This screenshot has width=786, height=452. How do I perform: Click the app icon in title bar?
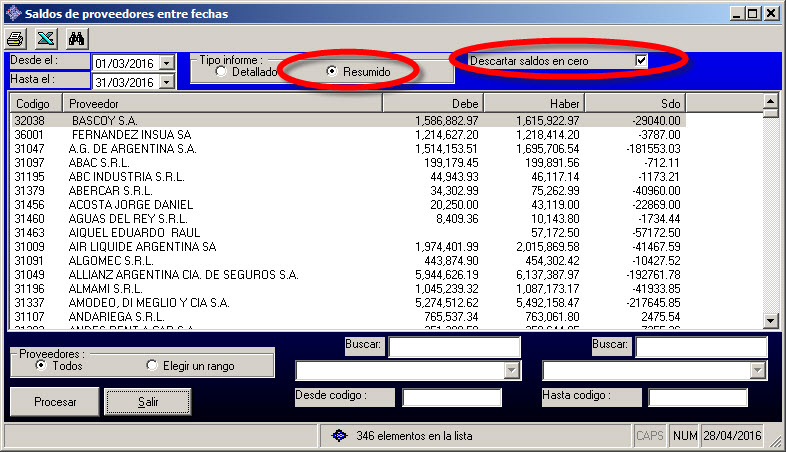(12, 14)
